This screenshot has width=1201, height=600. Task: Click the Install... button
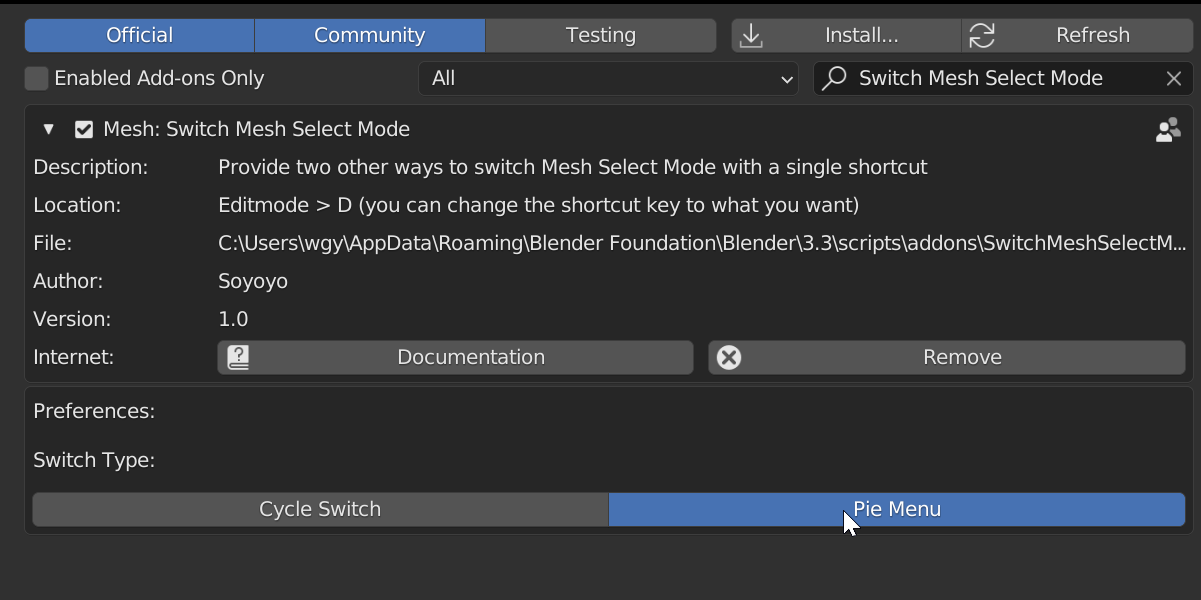point(846,35)
